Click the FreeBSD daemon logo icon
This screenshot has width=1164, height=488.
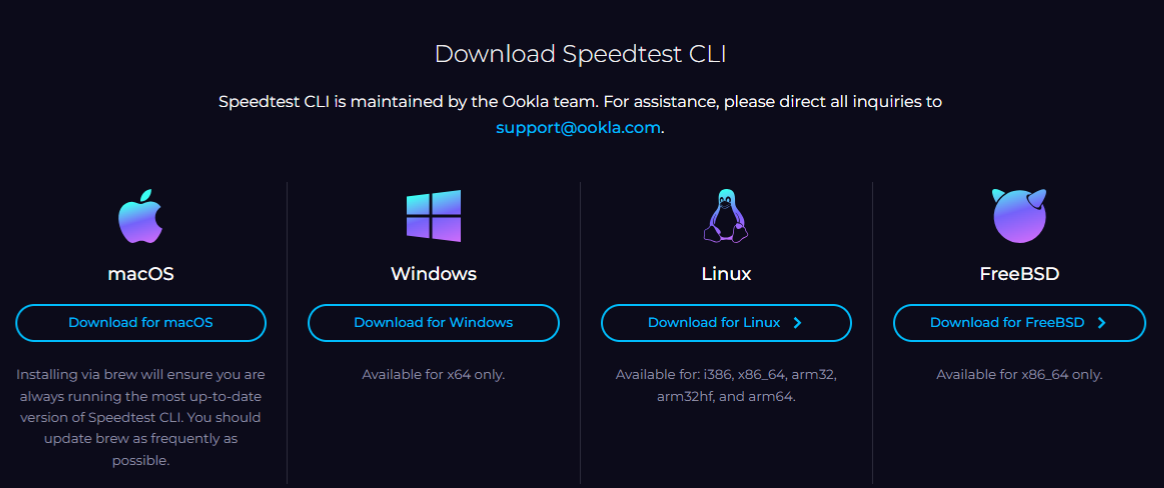coord(1019,216)
